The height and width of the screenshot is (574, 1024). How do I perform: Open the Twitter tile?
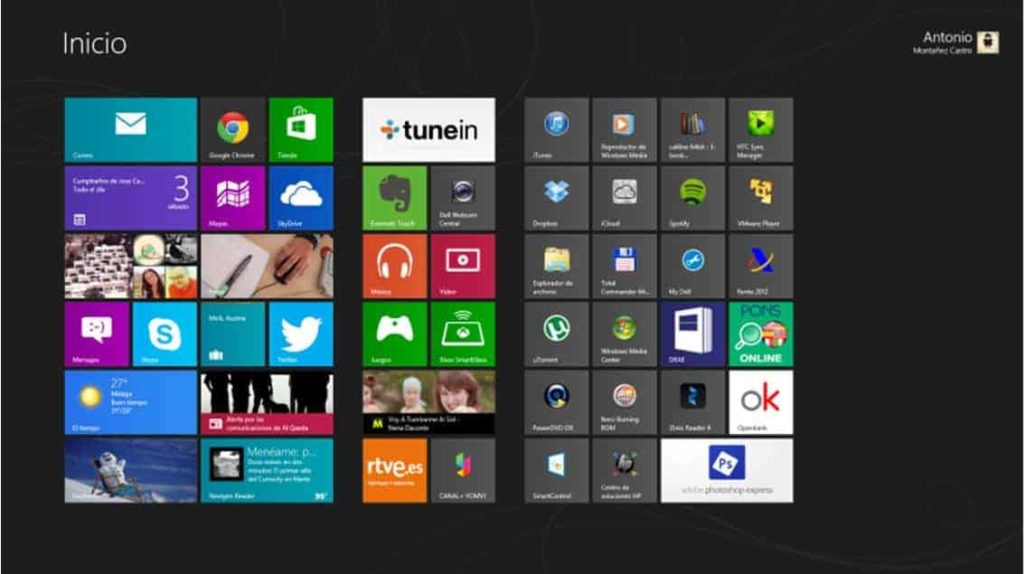click(x=300, y=334)
